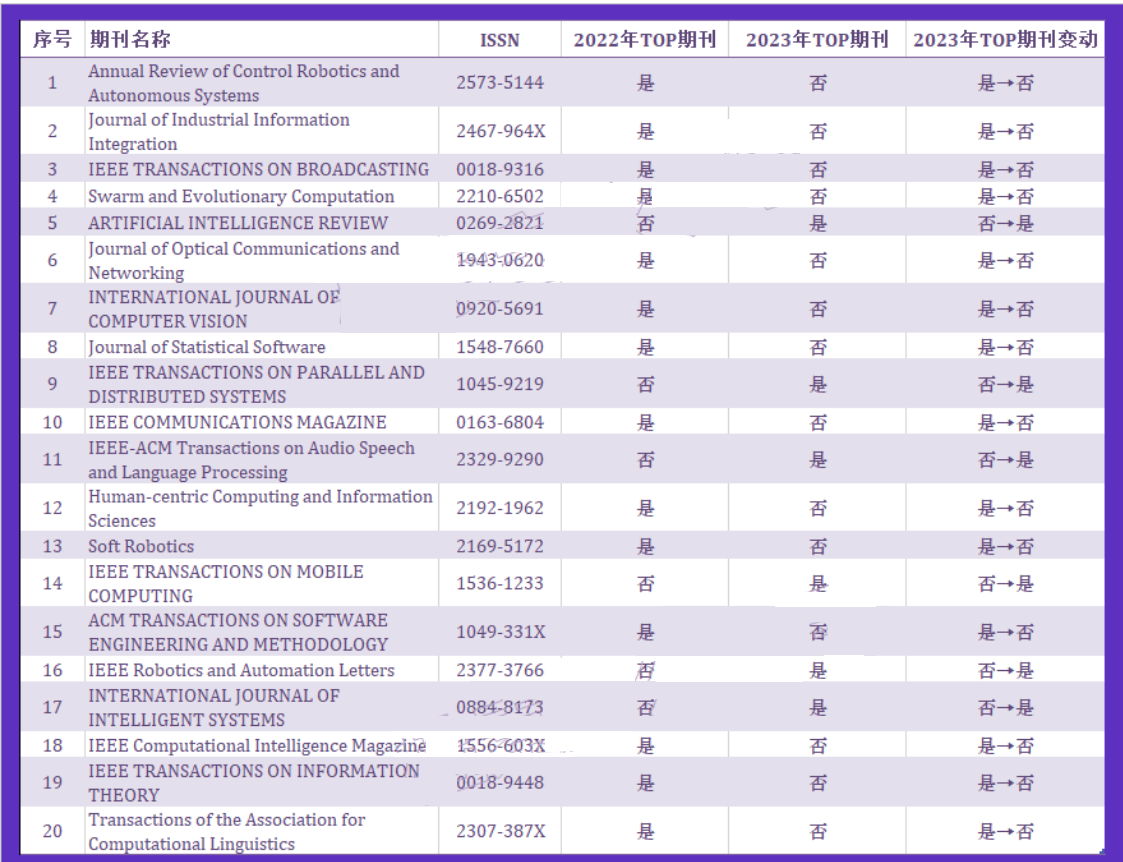The width and height of the screenshot is (1123, 862).
Task: Select 2022 value 否 for IEEE TRANSACTIONS ON MOBILE COMPUTING
Action: point(645,583)
